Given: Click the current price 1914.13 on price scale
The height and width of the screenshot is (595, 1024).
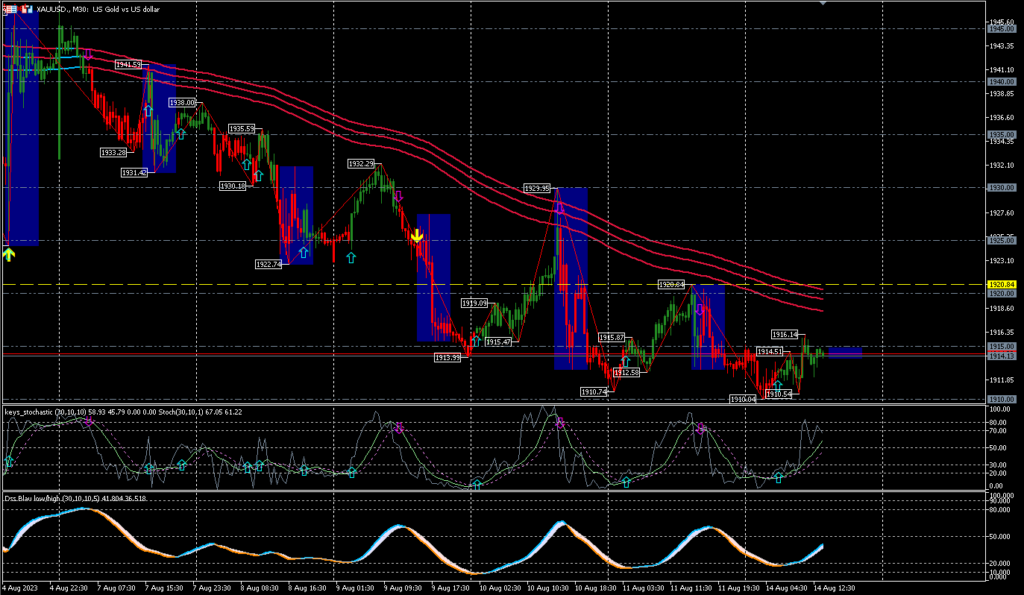Looking at the screenshot, I should [x=1001, y=355].
